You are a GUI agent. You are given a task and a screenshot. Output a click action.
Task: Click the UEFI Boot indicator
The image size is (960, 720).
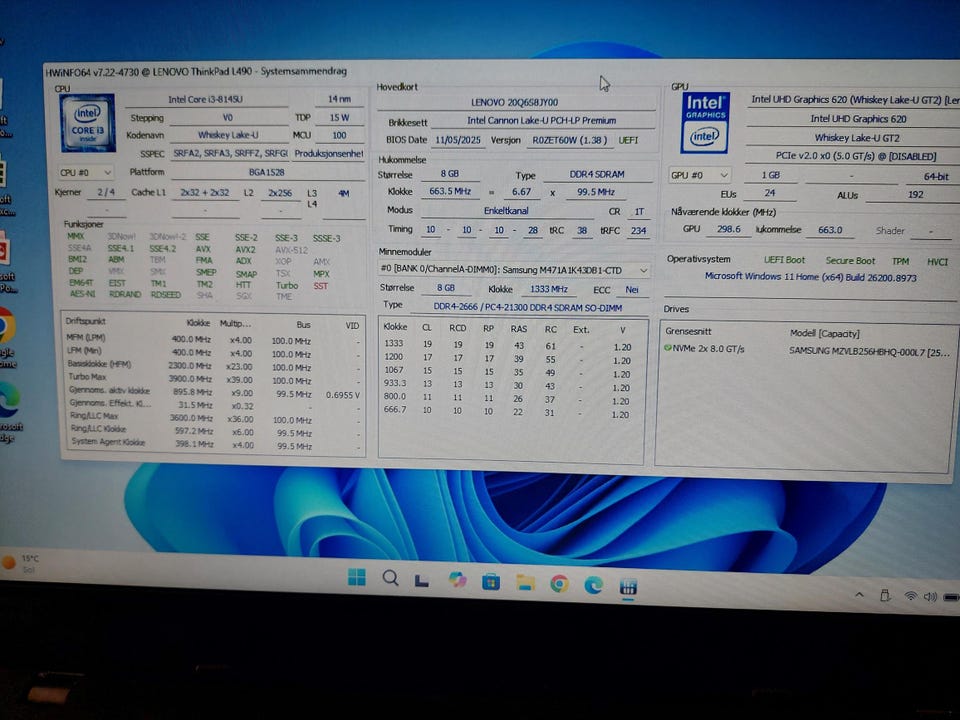(x=784, y=260)
